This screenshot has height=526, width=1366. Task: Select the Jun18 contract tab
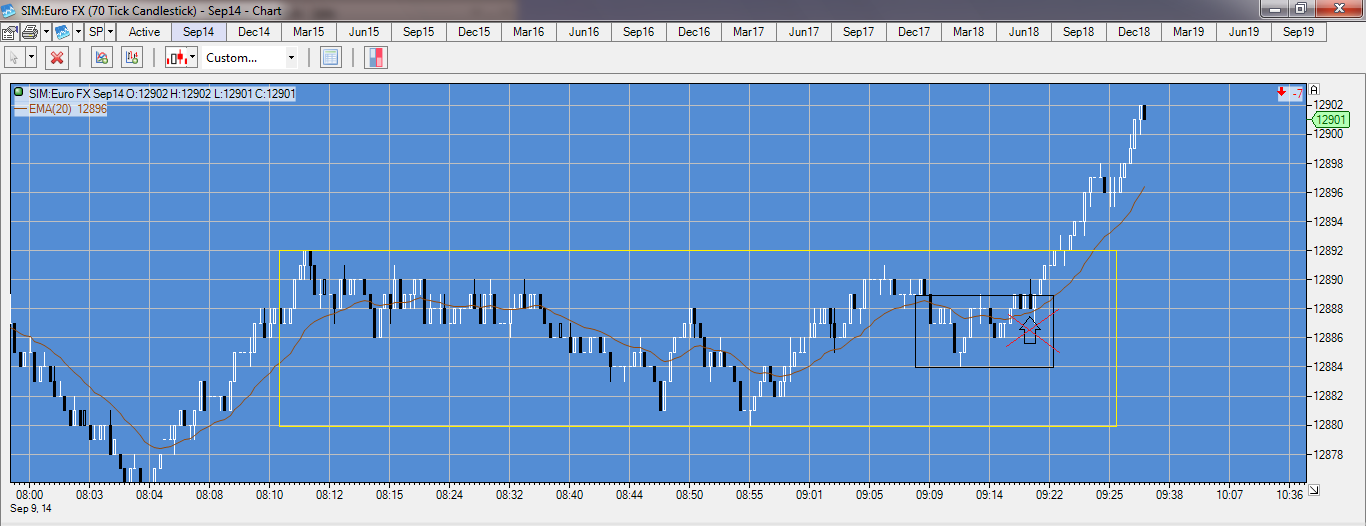point(1024,32)
